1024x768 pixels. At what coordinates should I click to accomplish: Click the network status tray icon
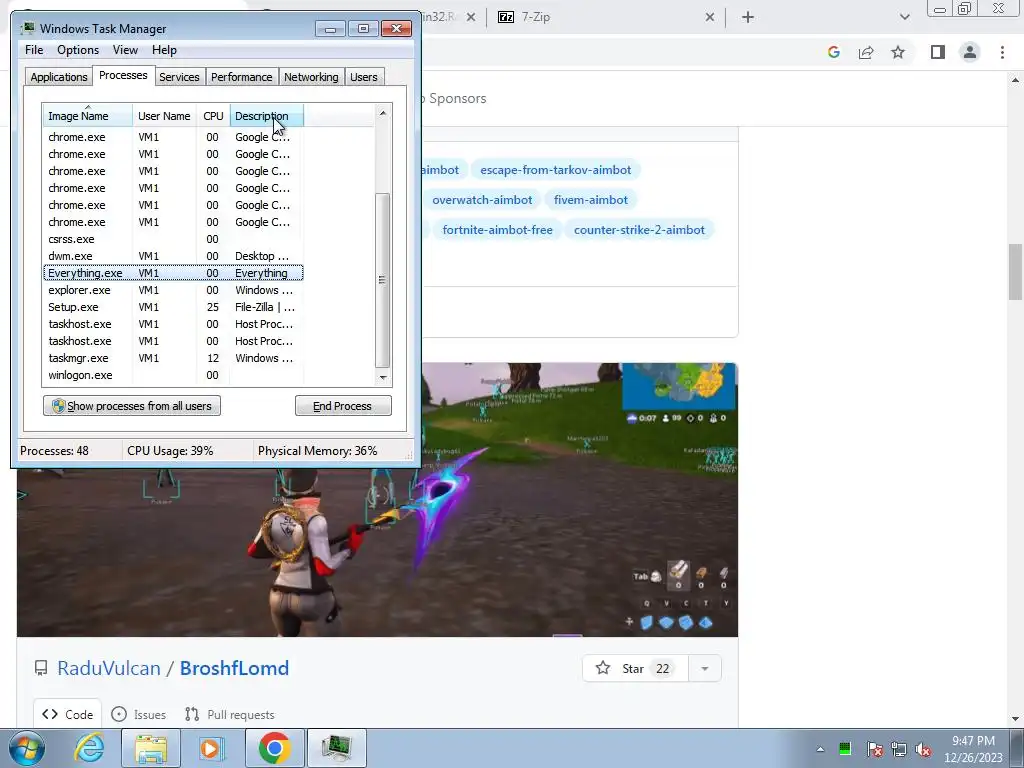[x=899, y=749]
